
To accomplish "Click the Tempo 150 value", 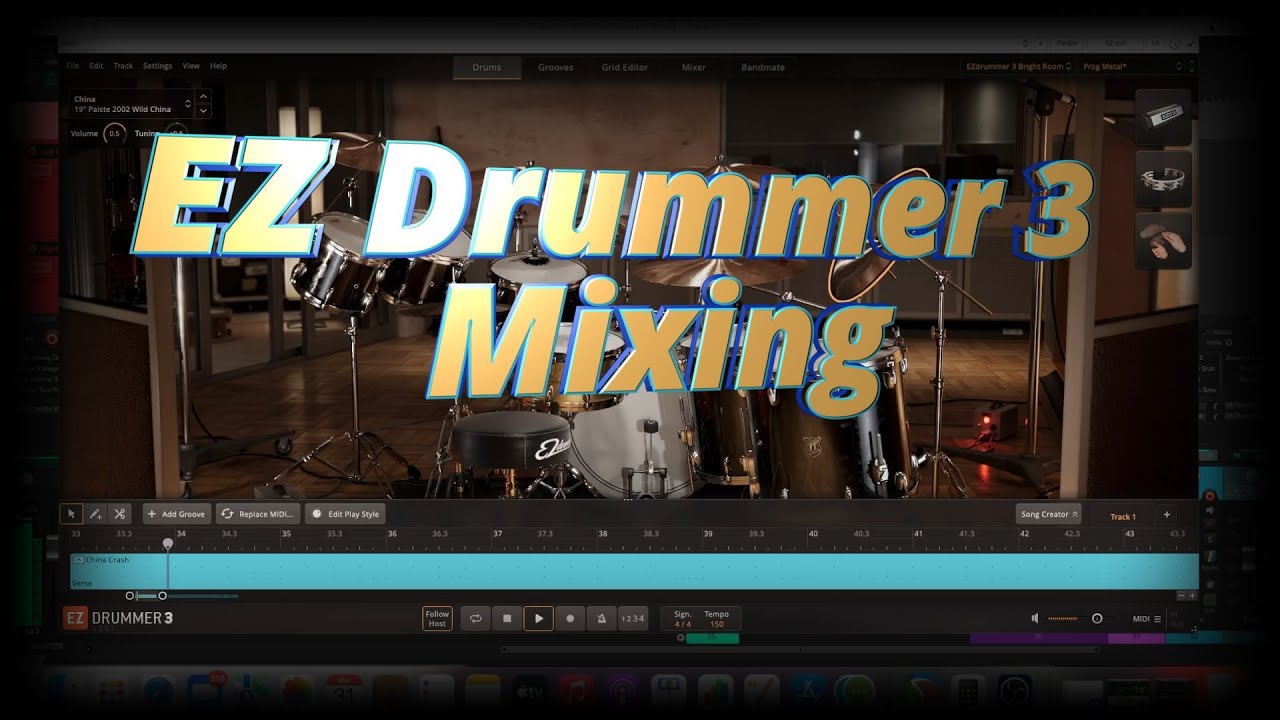I will coord(717,624).
